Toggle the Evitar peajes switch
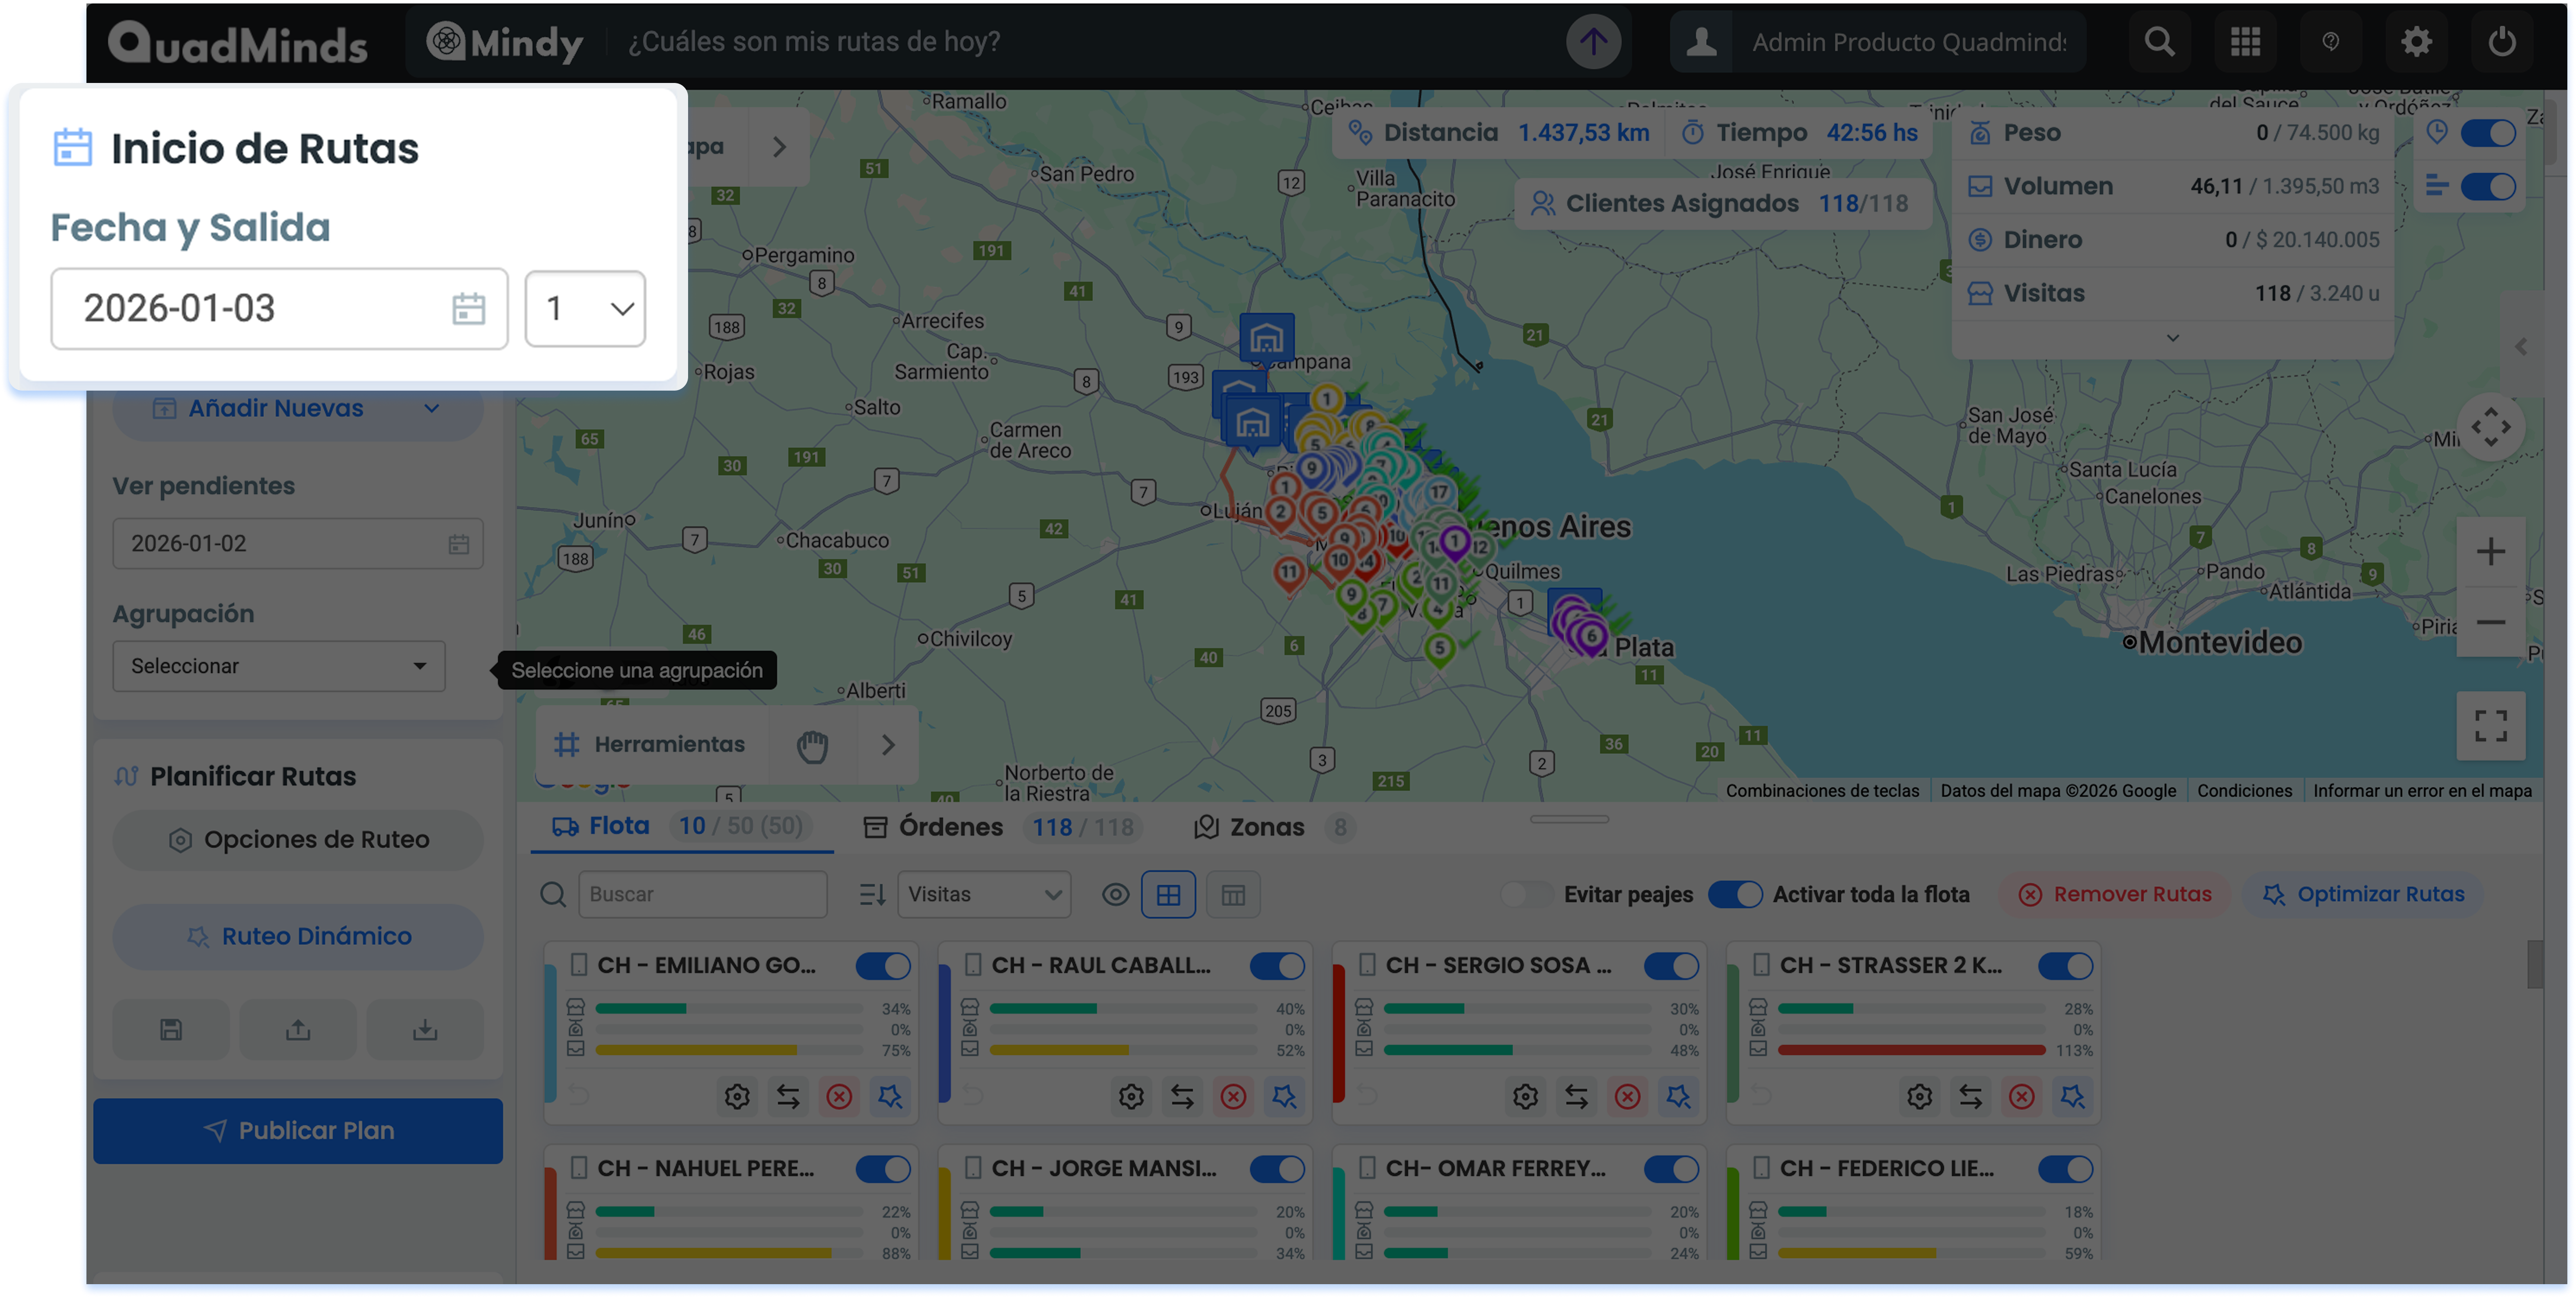 click(x=1526, y=894)
